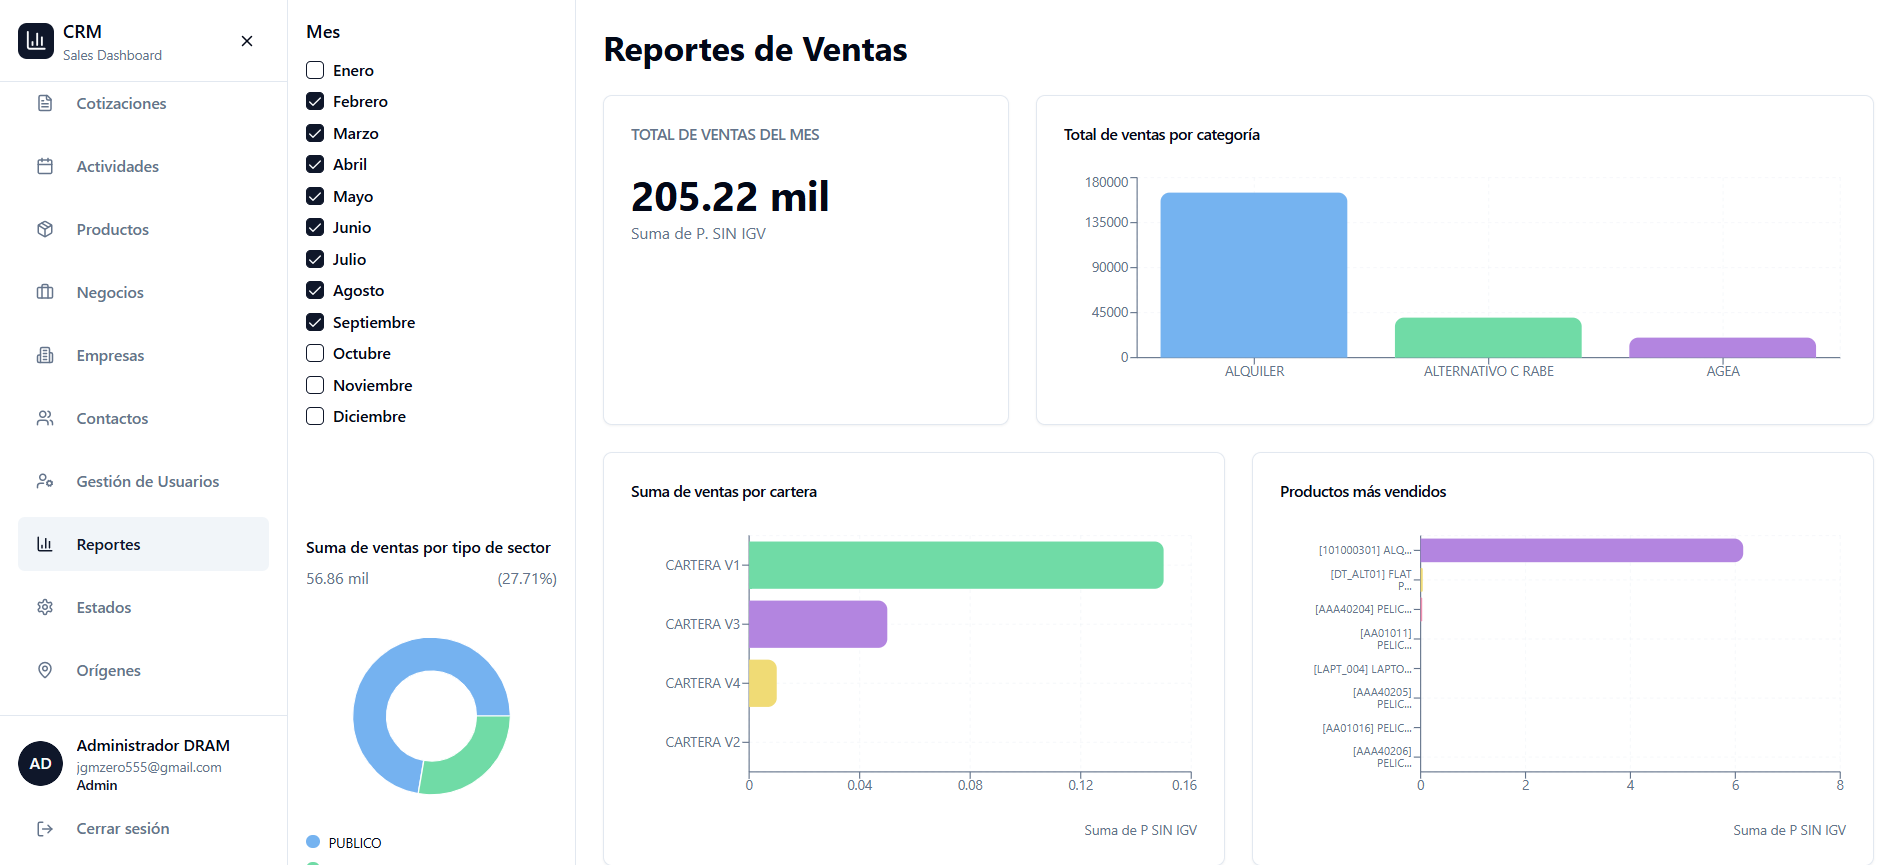Tick the Diciembre checkbox
Image resolution: width=1897 pixels, height=865 pixels.
point(315,416)
